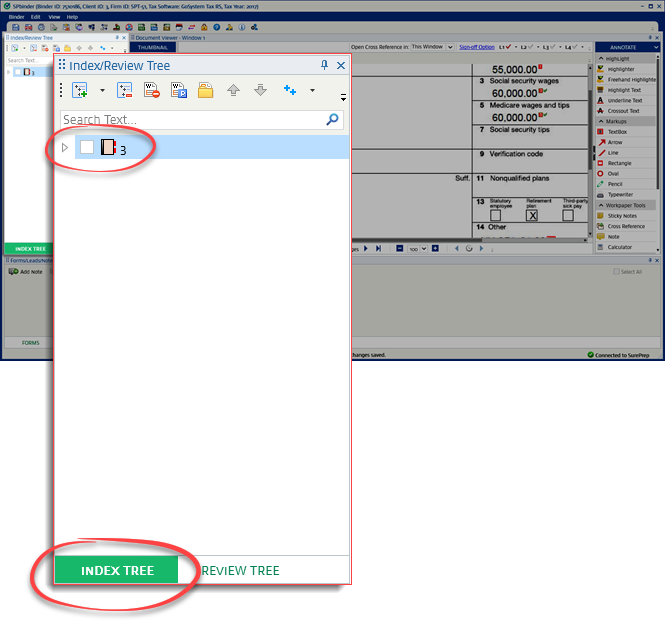Click the printer icon in main toolbar
The width and height of the screenshot is (665, 621).
point(41,27)
